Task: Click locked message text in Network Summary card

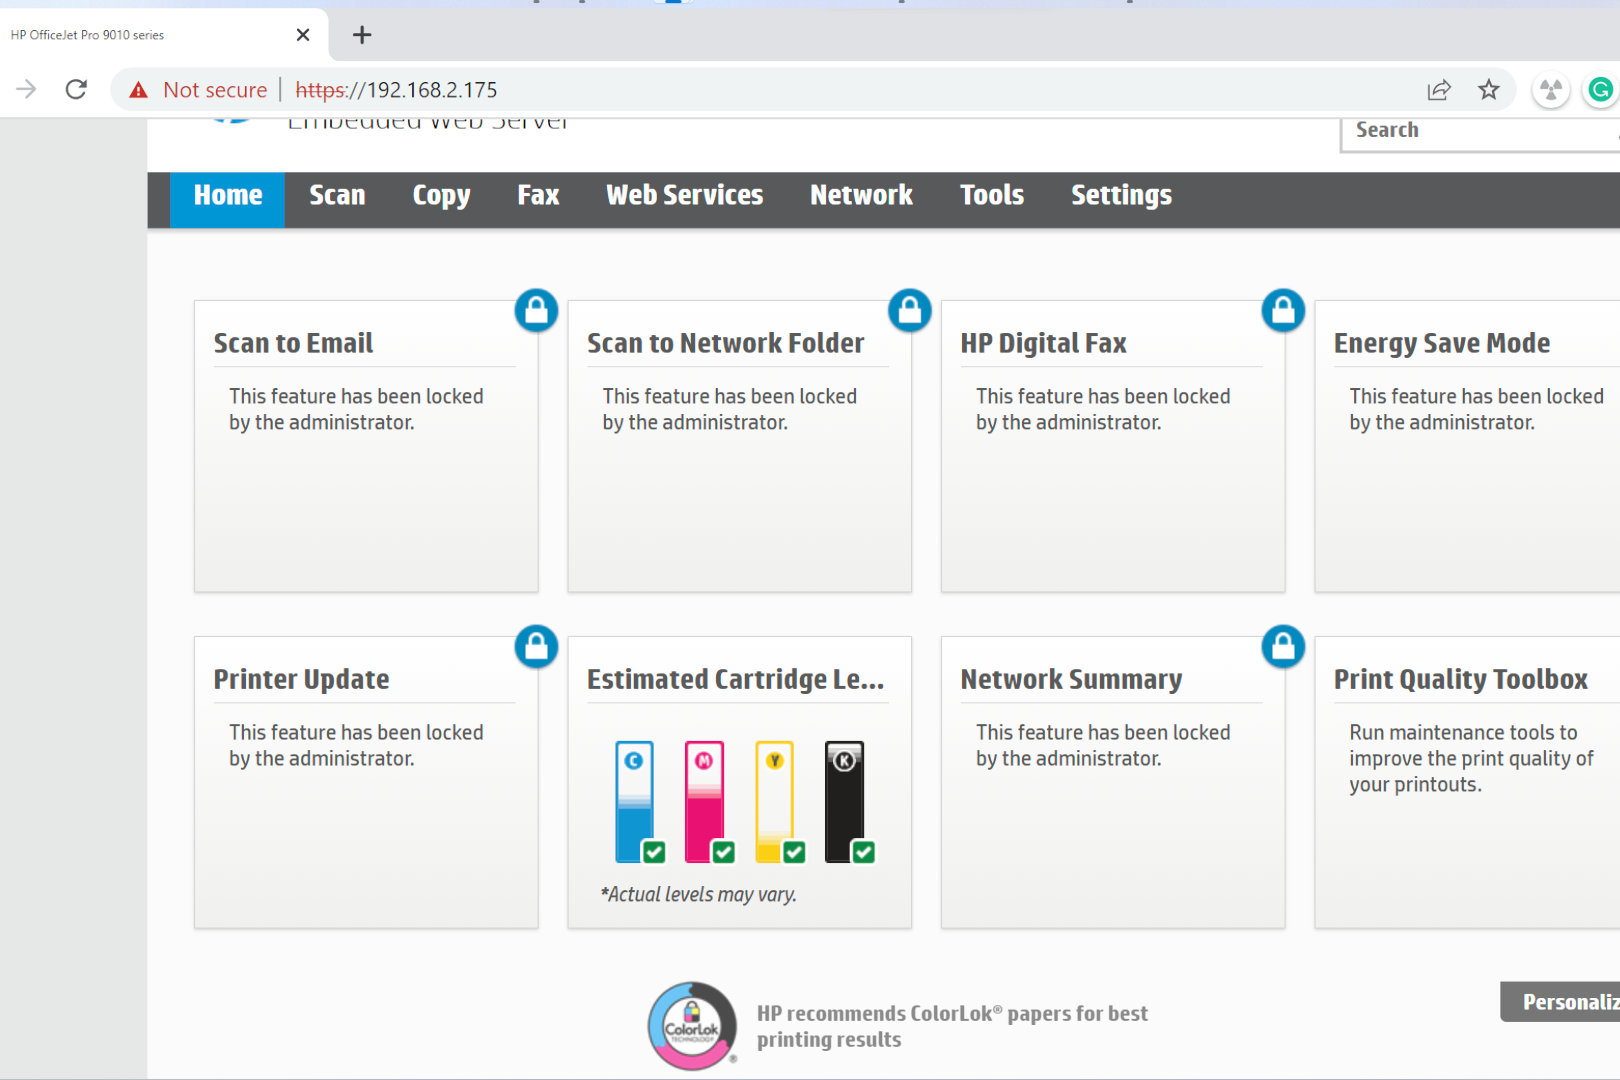Action: coord(1103,746)
